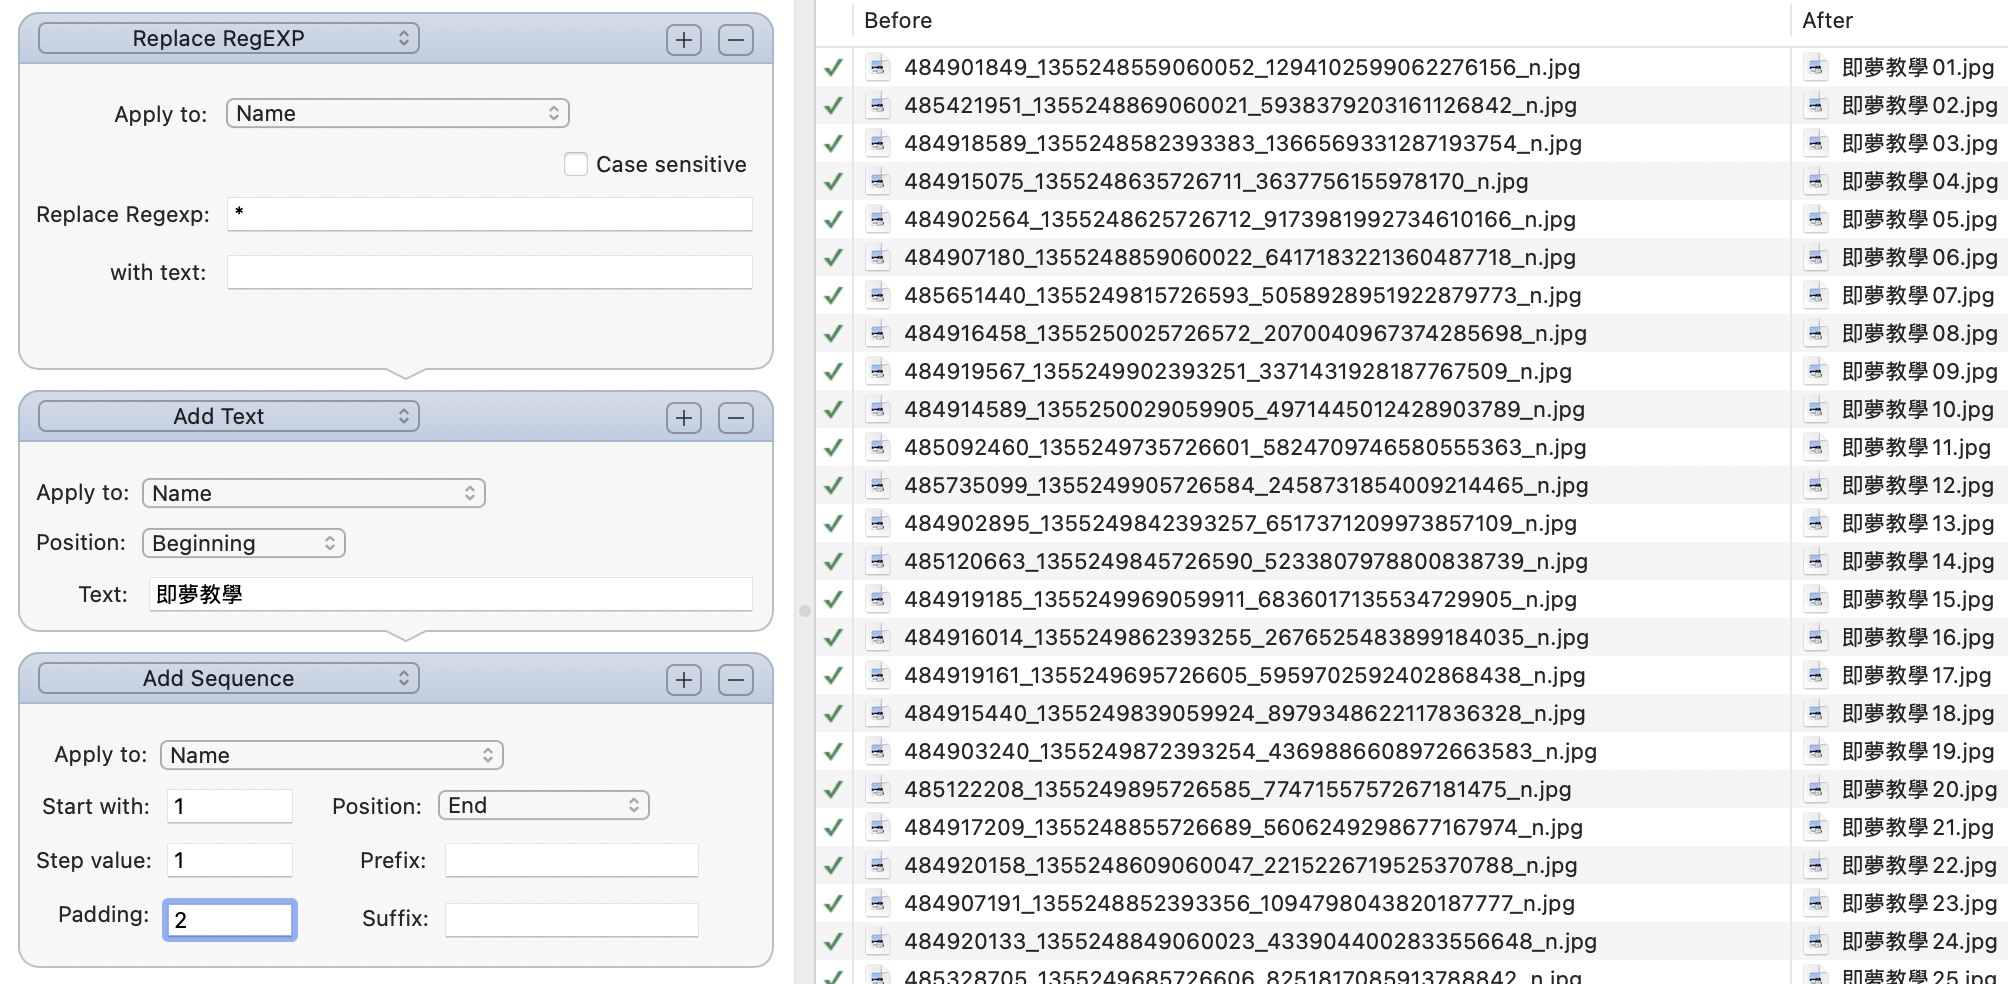
Task: Remove the Add Text action with minus icon
Action: click(x=736, y=418)
